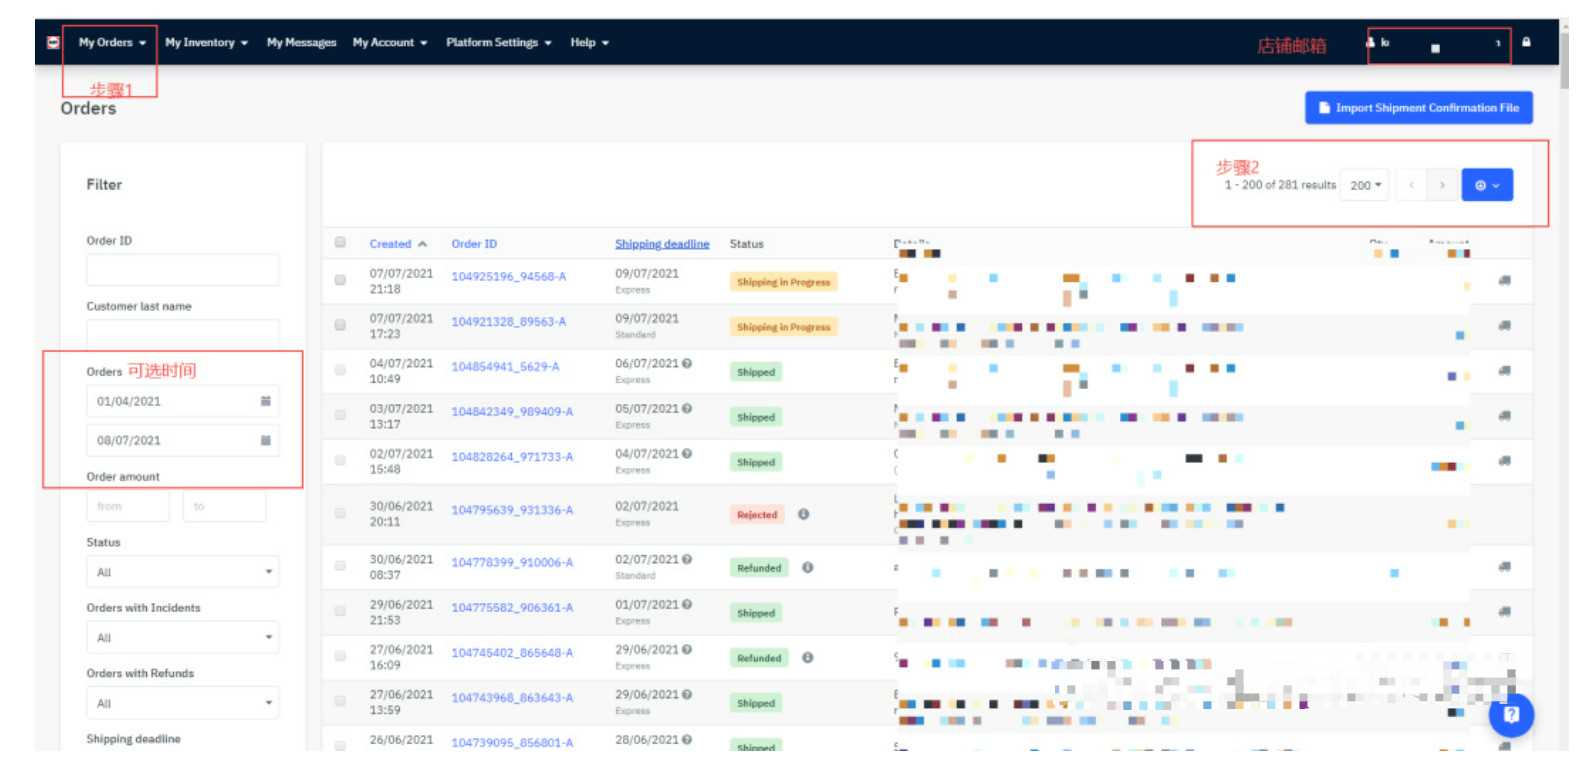Check the box for order 104778399_910006-A
This screenshot has width=1589, height=772.
tap(340, 566)
